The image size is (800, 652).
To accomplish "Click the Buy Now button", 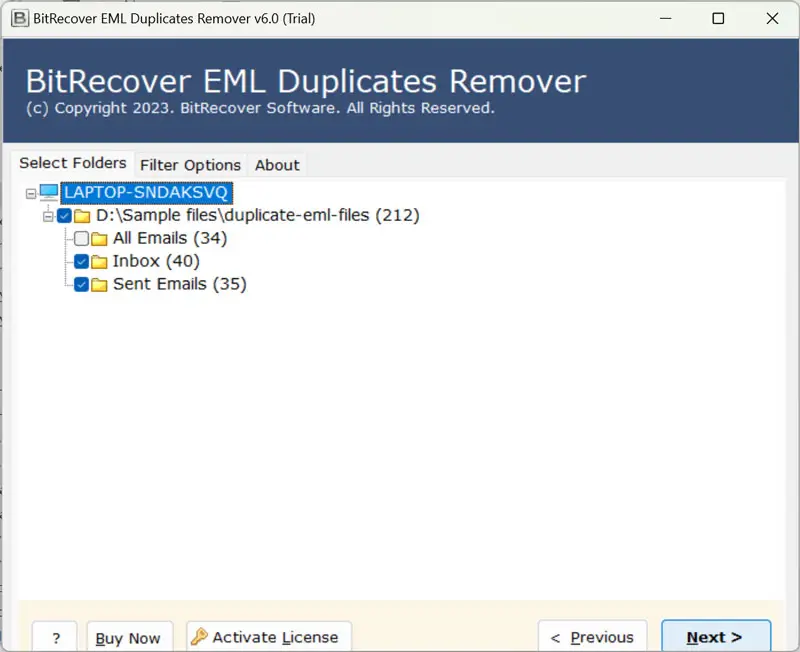I will [x=129, y=637].
